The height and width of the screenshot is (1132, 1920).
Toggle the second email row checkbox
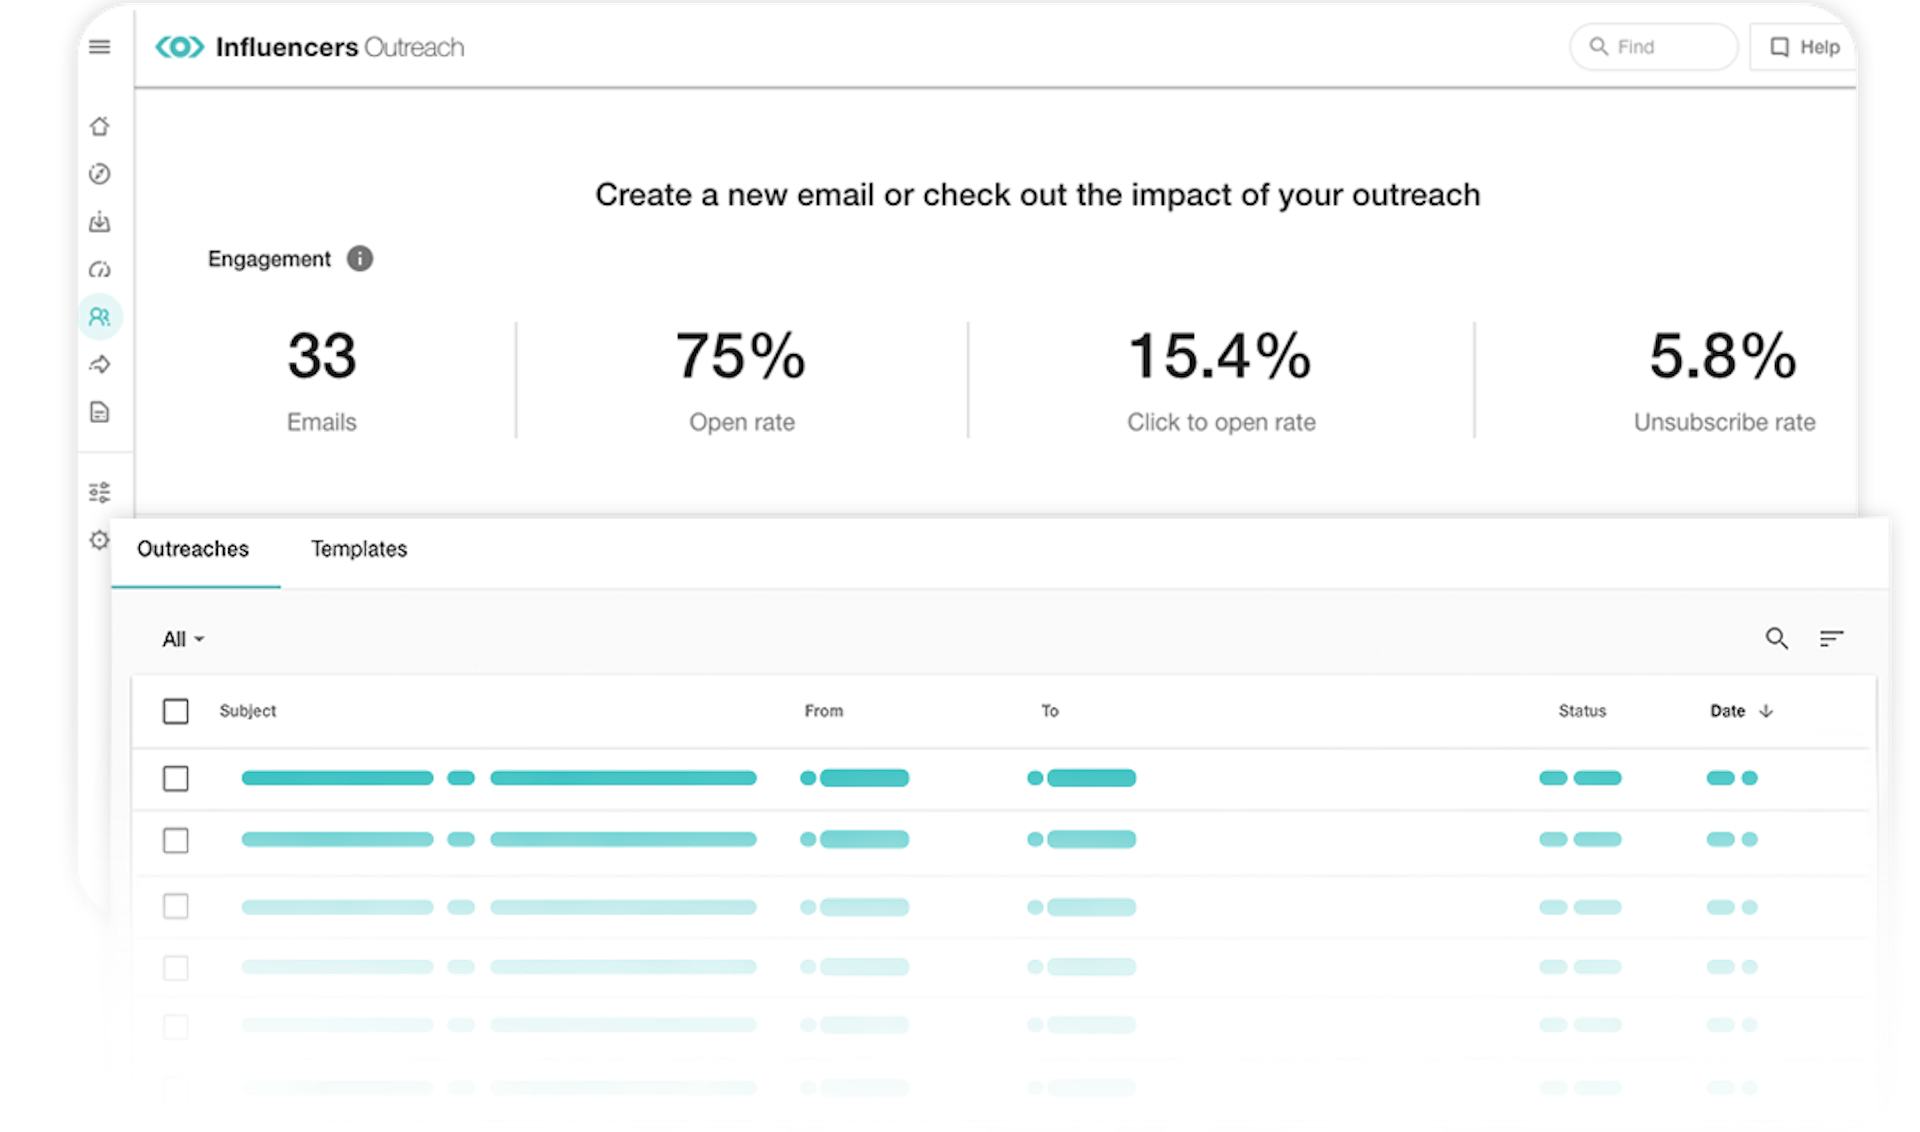tap(177, 838)
